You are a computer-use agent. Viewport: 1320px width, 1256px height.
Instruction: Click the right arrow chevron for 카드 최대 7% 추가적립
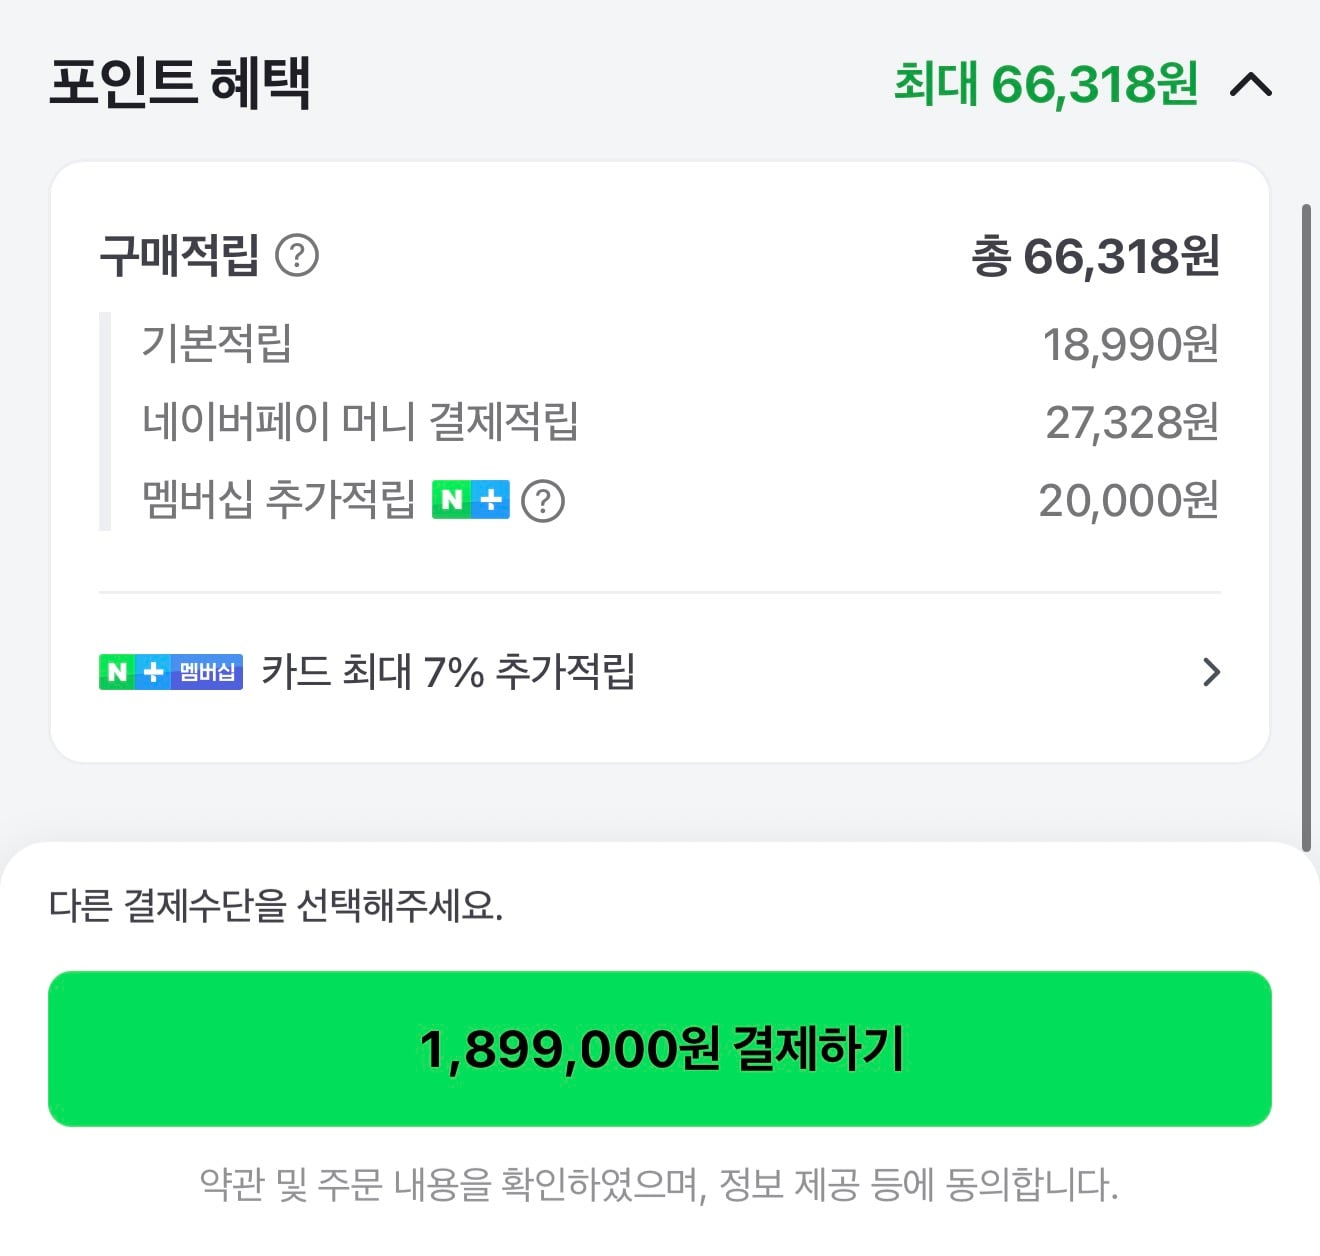coord(1212,672)
